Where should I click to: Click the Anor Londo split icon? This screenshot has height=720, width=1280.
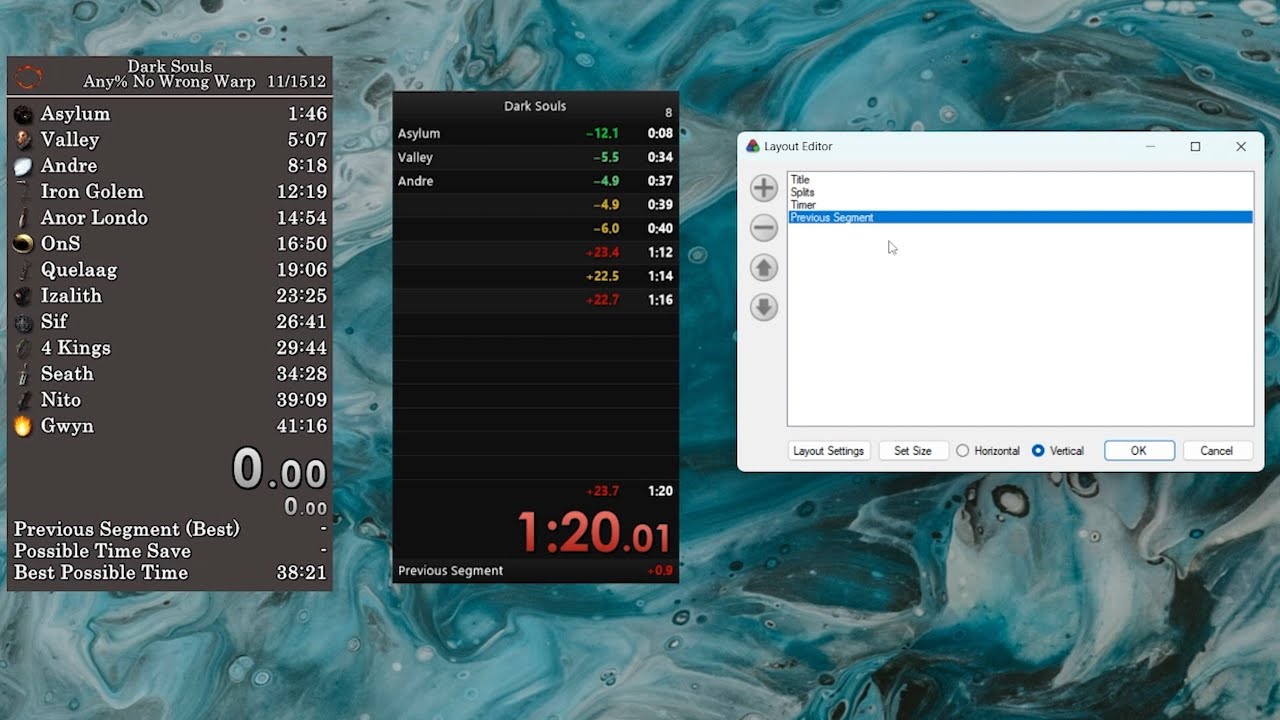point(23,218)
